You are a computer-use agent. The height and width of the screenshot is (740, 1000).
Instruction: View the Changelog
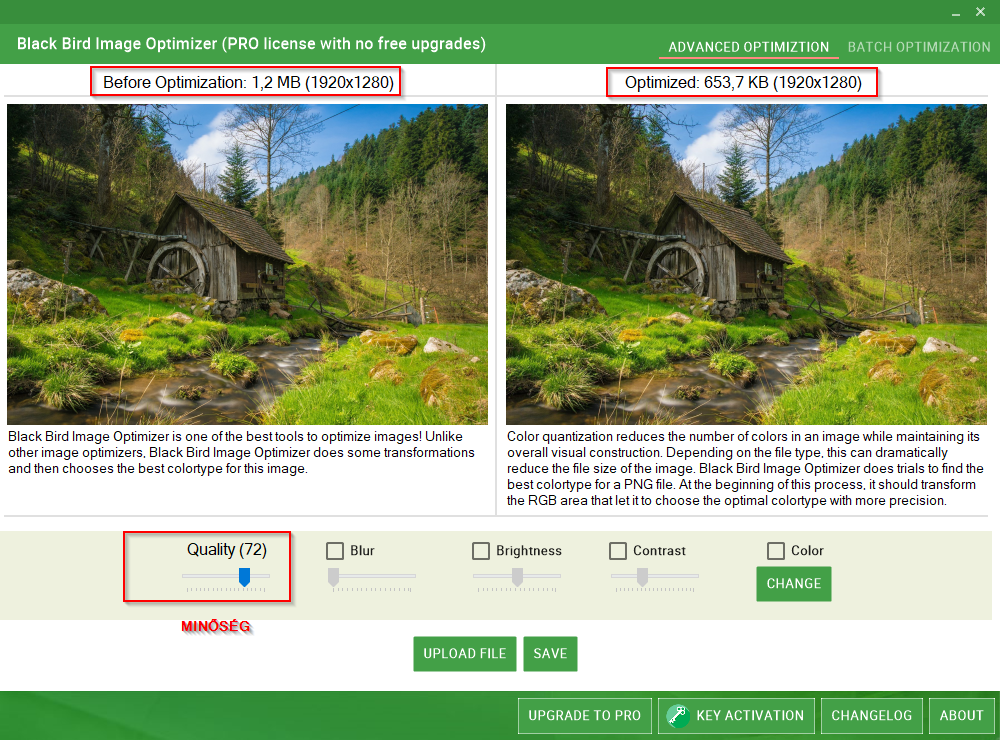871,716
